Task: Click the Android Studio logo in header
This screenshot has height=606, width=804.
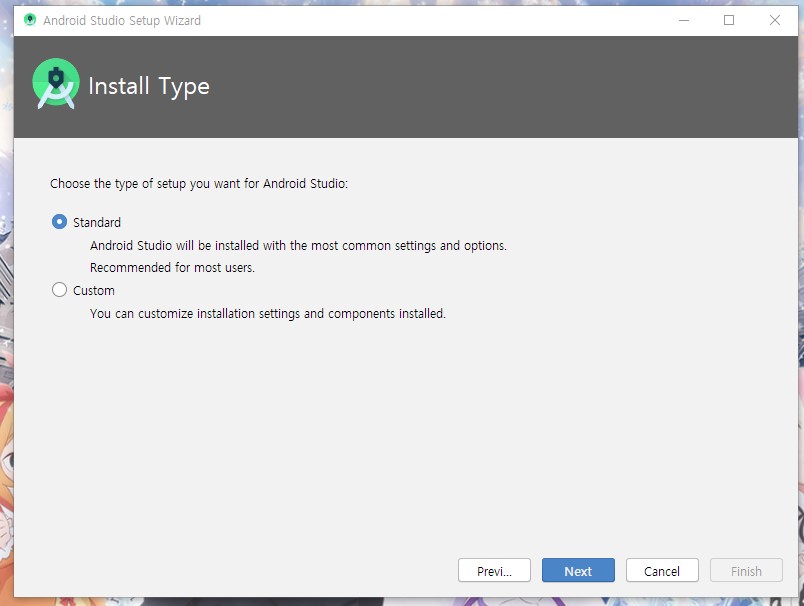Action: [x=56, y=84]
